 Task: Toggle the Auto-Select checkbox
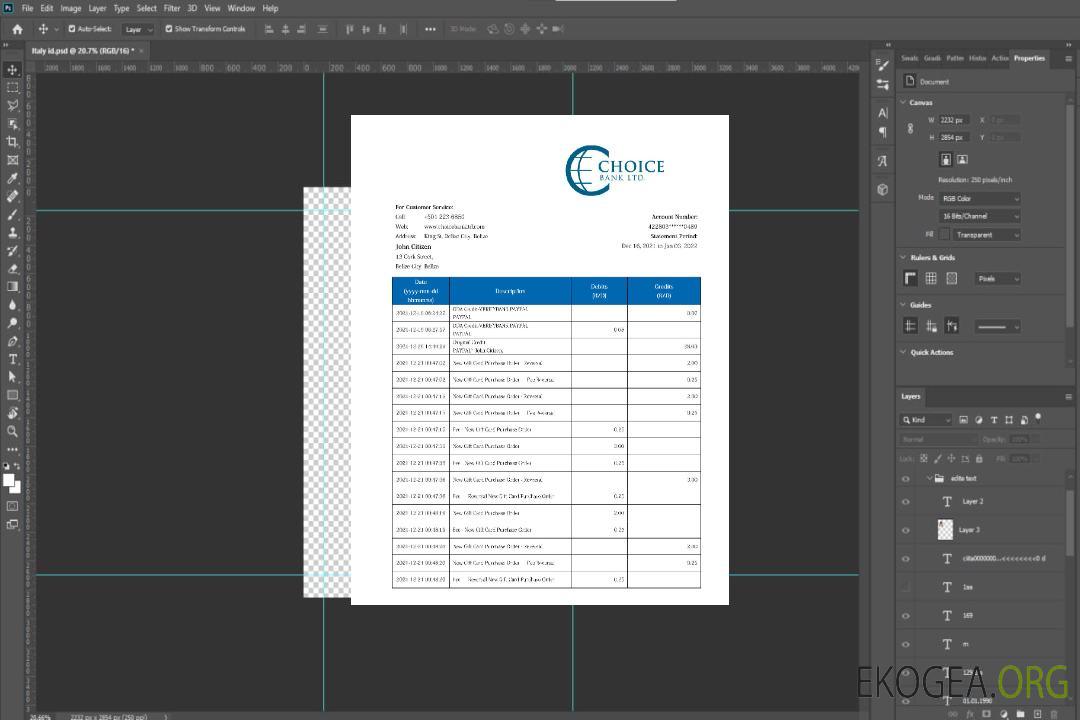click(72, 29)
